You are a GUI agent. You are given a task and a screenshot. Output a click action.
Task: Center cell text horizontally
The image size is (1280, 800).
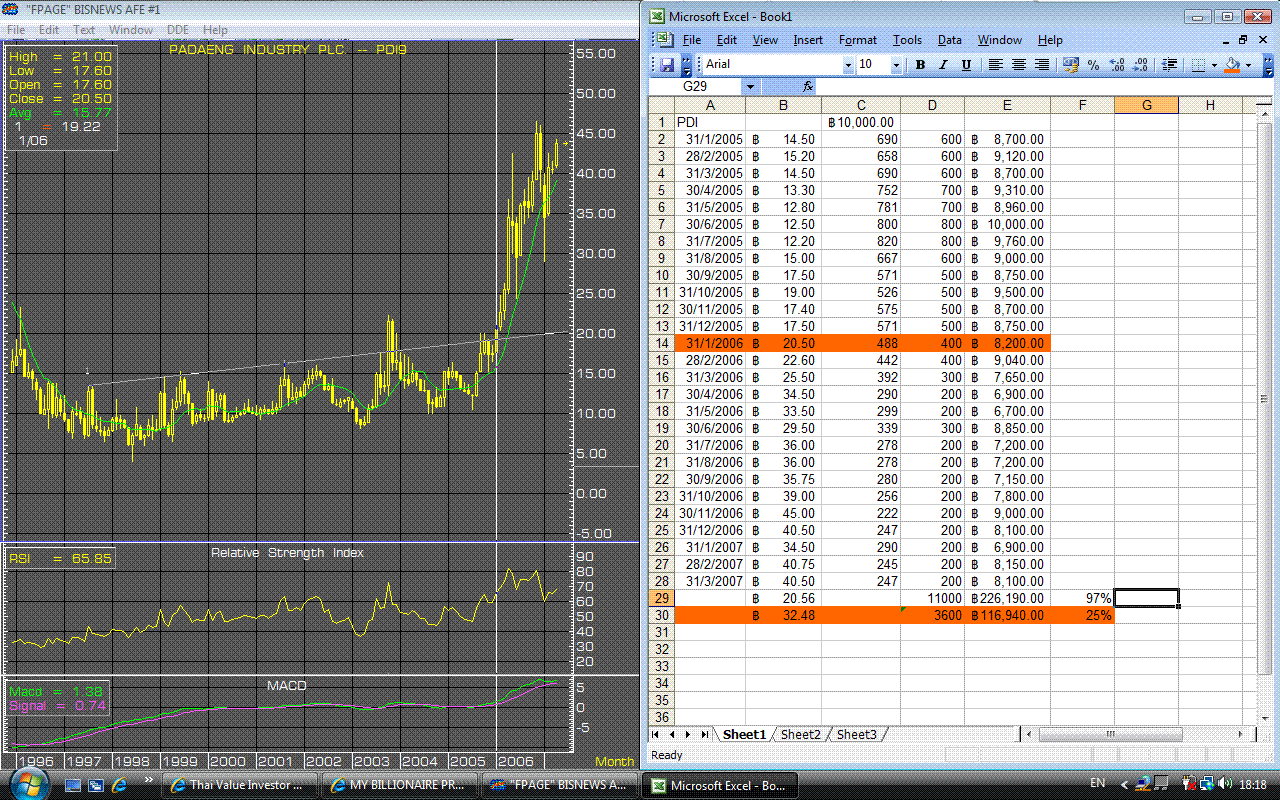tap(1019, 64)
